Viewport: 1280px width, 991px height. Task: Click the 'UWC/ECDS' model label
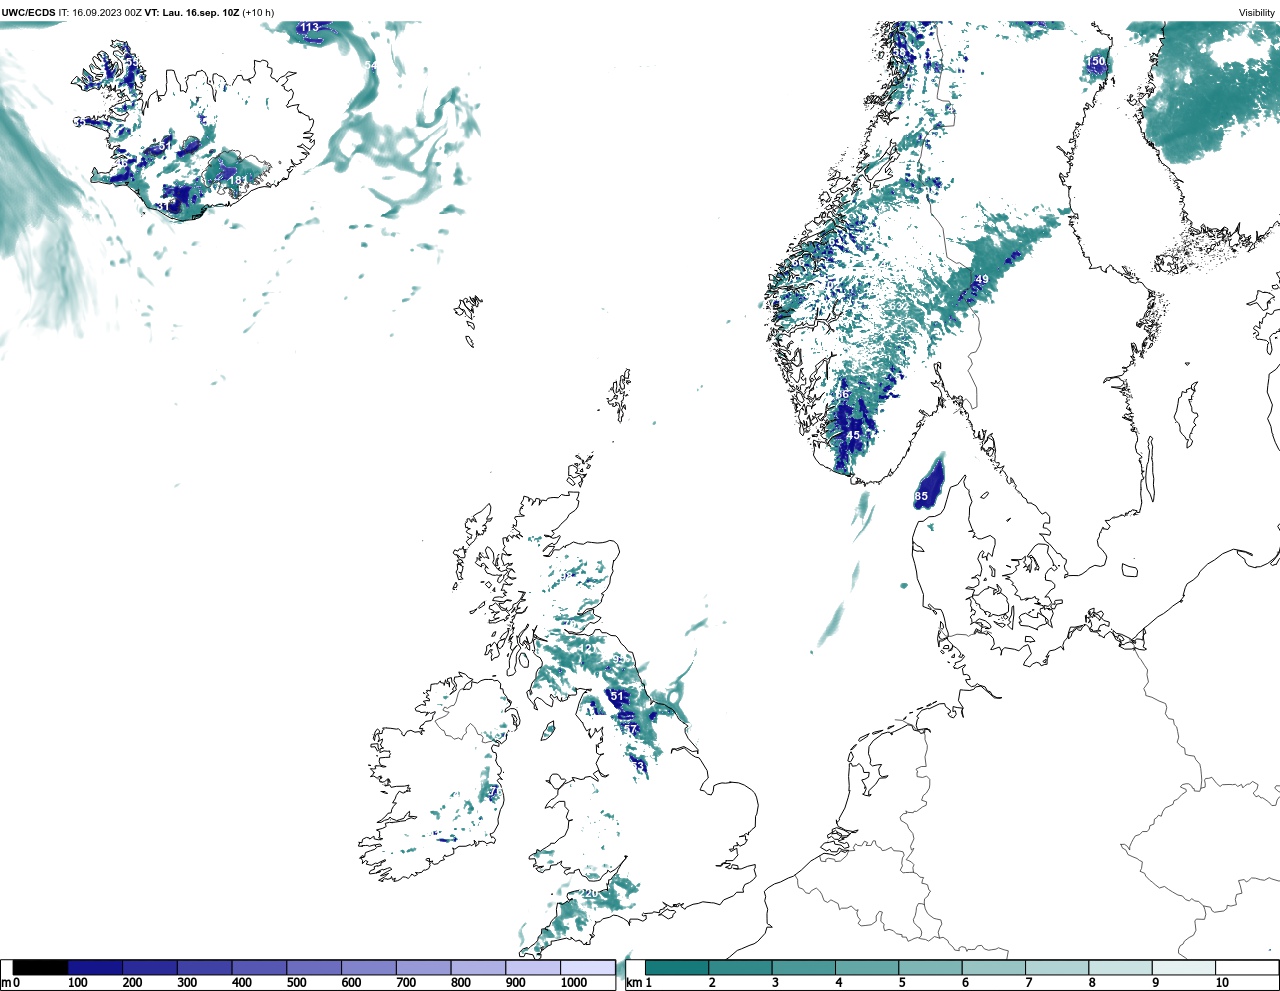click(28, 13)
